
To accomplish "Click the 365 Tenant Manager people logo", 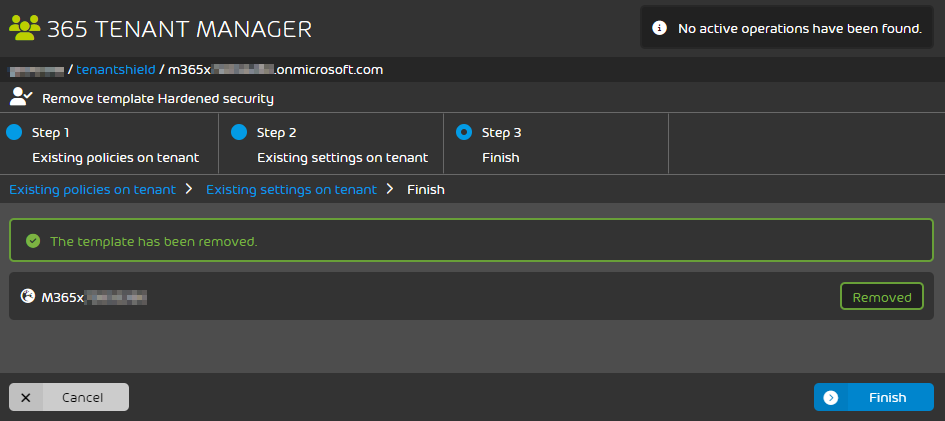I will 25,28.
